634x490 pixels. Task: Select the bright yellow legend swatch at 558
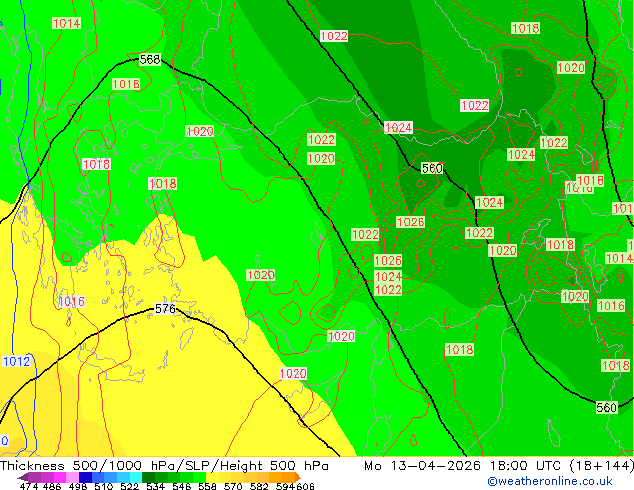click(212, 477)
